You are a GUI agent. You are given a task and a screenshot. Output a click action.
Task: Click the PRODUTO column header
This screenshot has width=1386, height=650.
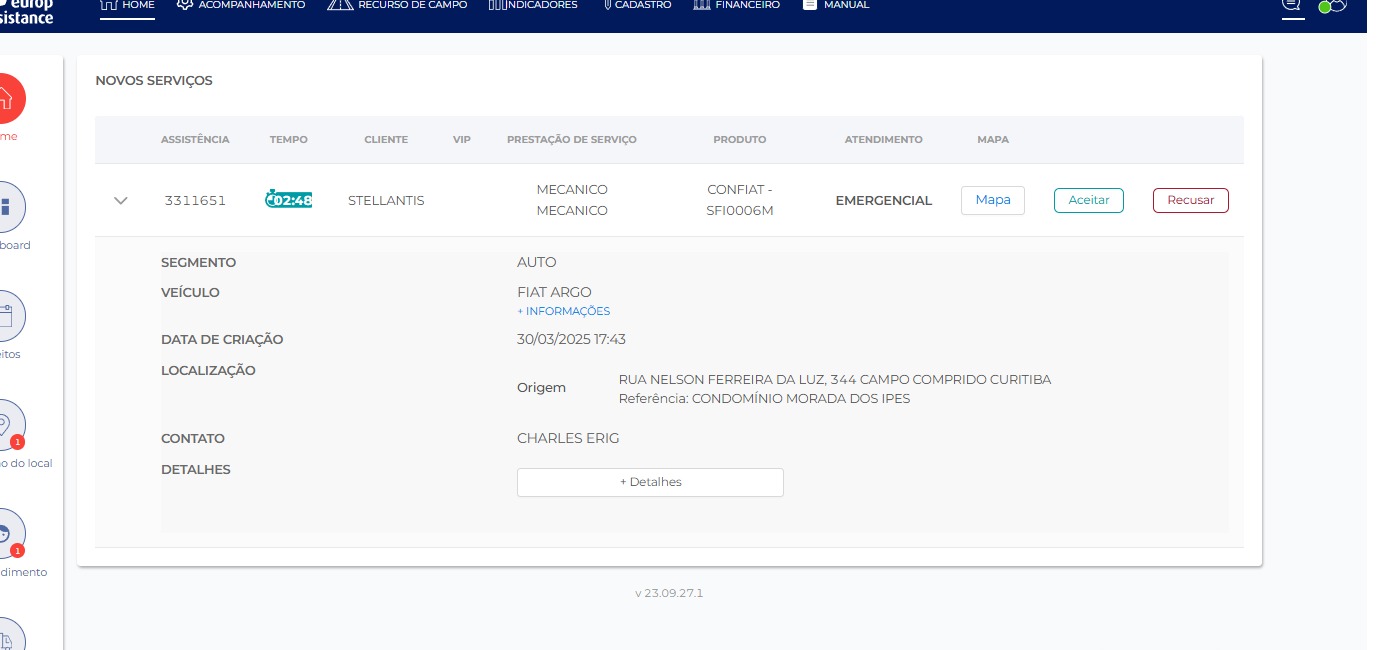point(740,140)
